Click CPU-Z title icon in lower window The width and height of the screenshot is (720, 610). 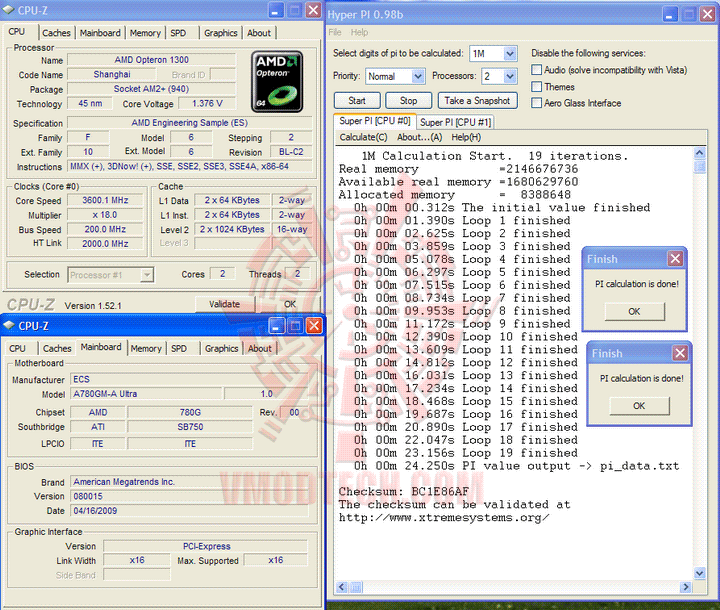point(9,325)
